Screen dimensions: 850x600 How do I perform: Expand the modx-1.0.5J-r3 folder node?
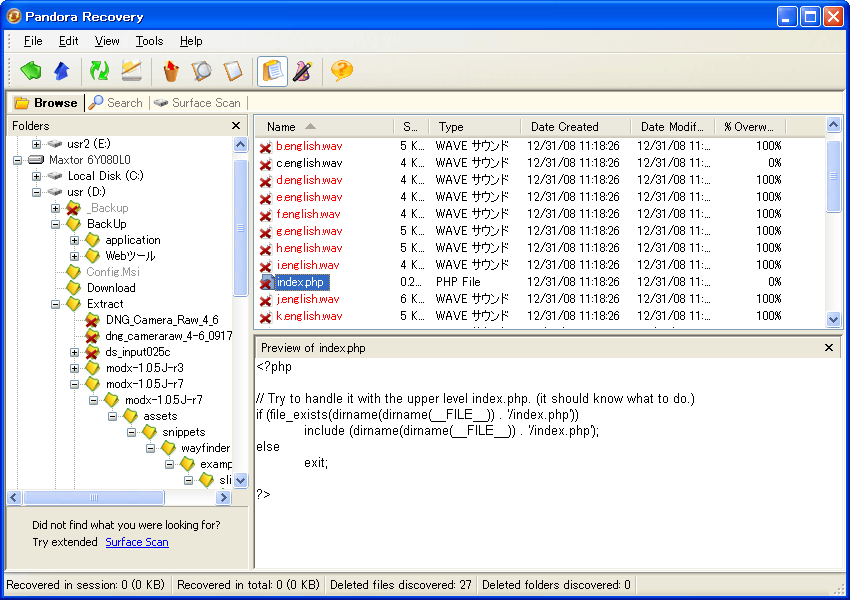tap(74, 369)
